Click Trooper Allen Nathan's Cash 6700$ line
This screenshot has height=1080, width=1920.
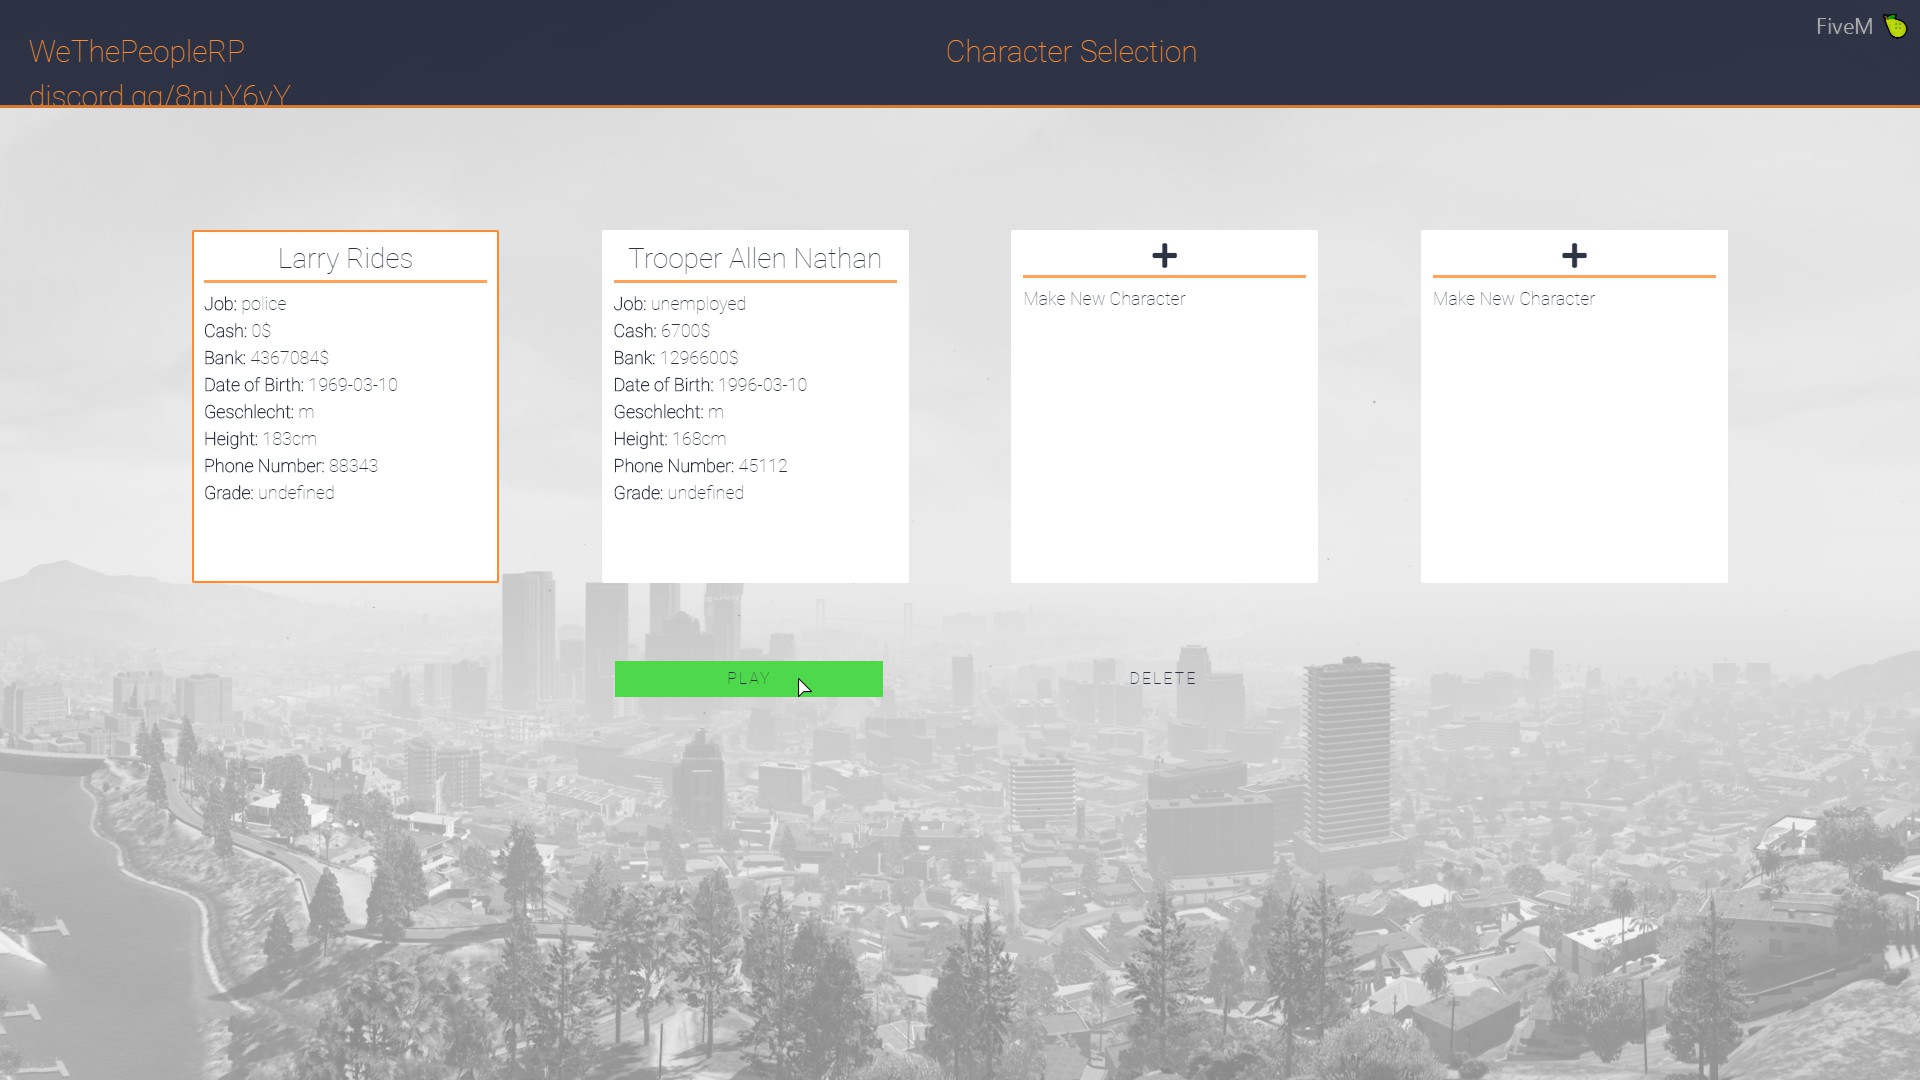pyautogui.click(x=661, y=331)
